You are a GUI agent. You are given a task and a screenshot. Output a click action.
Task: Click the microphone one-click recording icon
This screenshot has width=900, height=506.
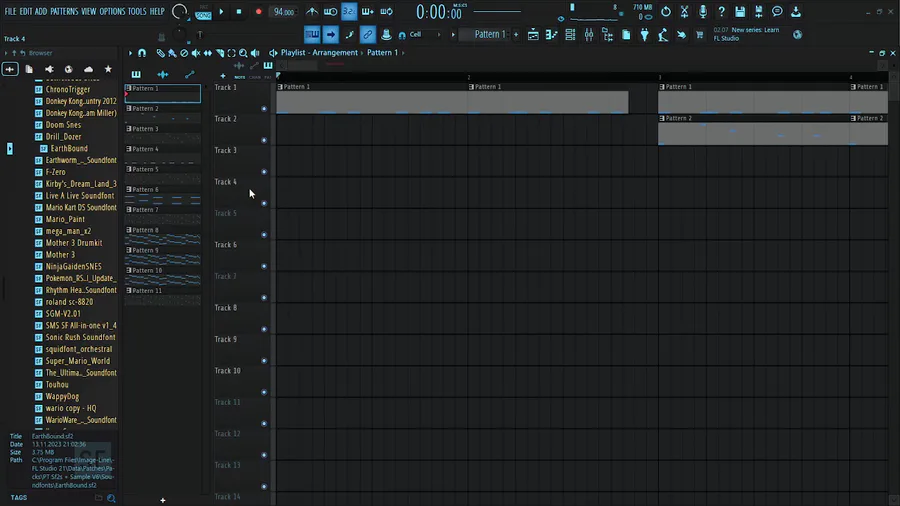click(703, 11)
